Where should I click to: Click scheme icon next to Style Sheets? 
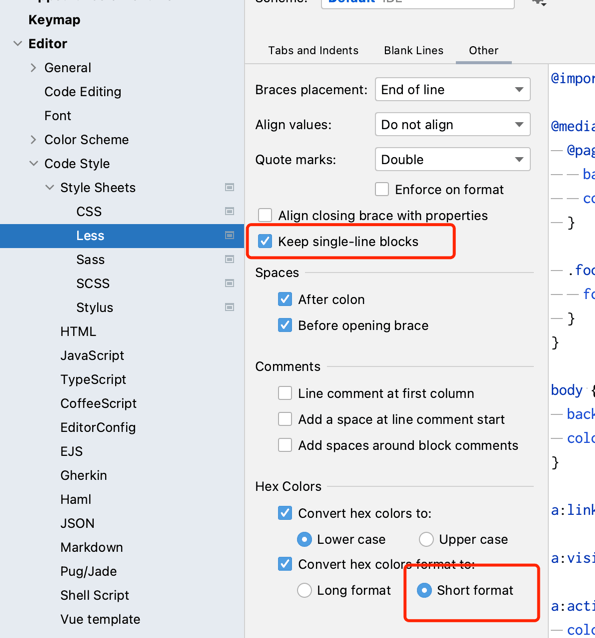click(x=230, y=187)
